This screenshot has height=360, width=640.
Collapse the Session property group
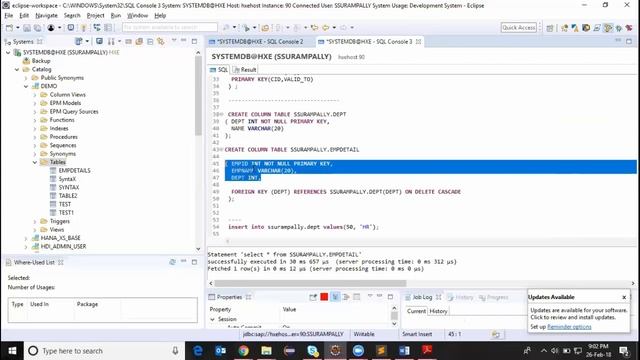pyautogui.click(x=213, y=319)
